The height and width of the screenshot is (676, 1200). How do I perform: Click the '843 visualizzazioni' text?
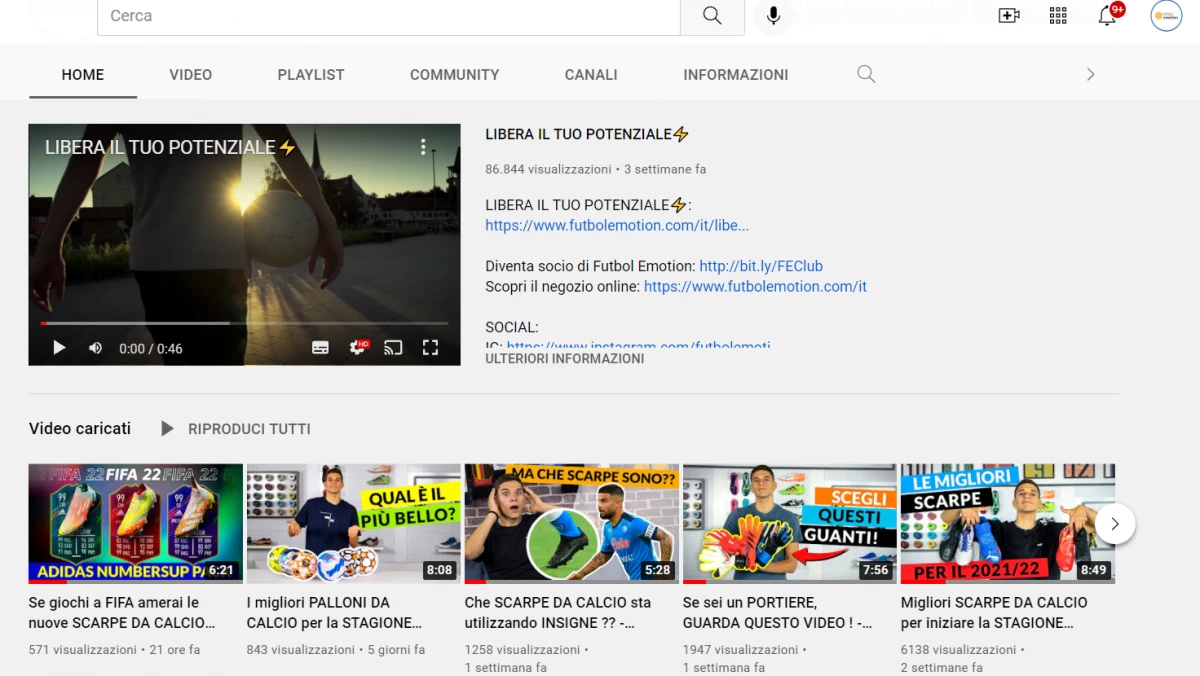(x=301, y=650)
